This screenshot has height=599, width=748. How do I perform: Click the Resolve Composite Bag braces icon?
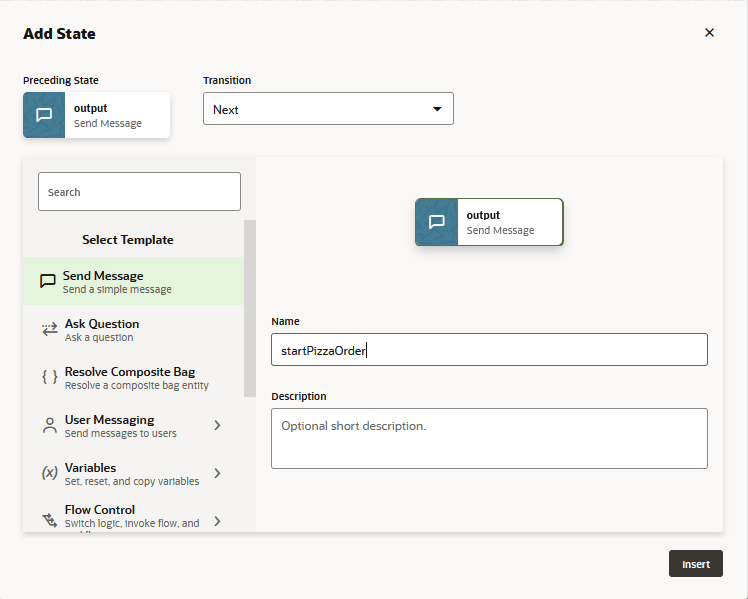tap(49, 377)
